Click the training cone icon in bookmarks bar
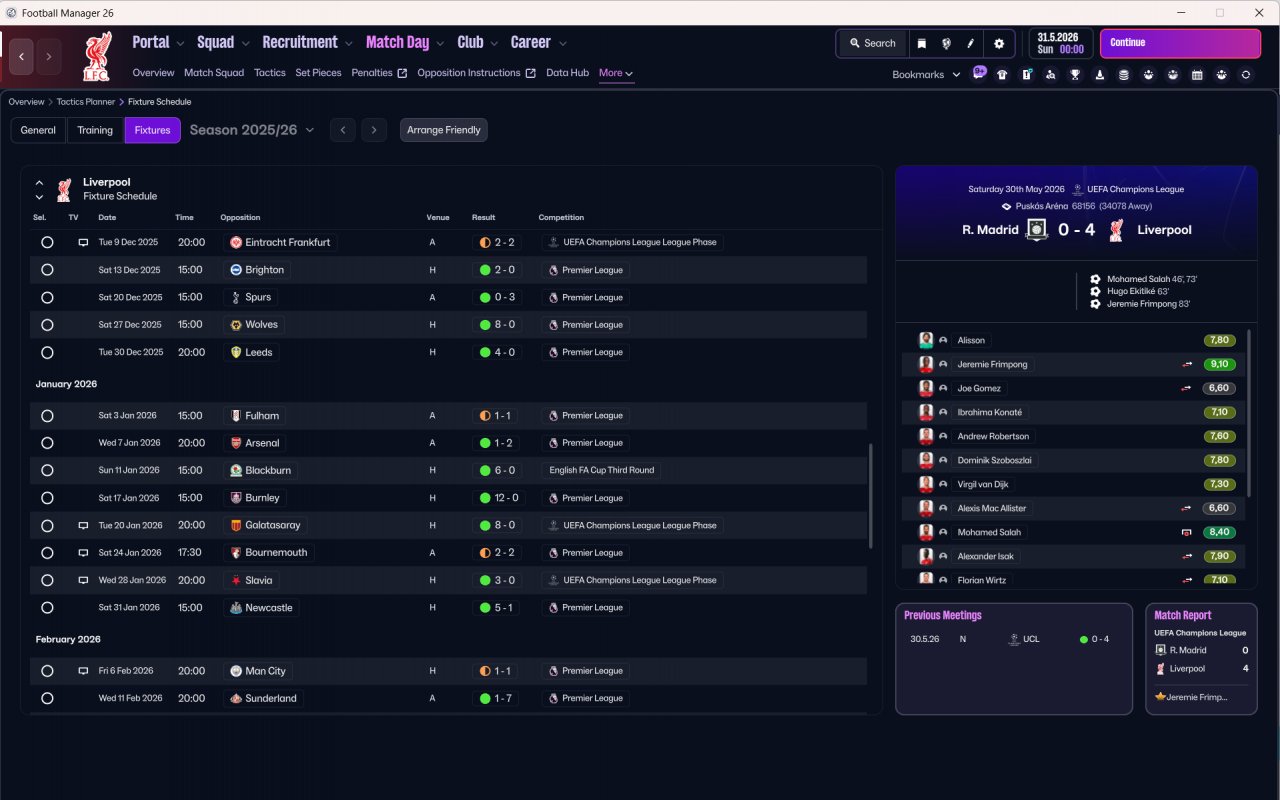 (x=1100, y=74)
